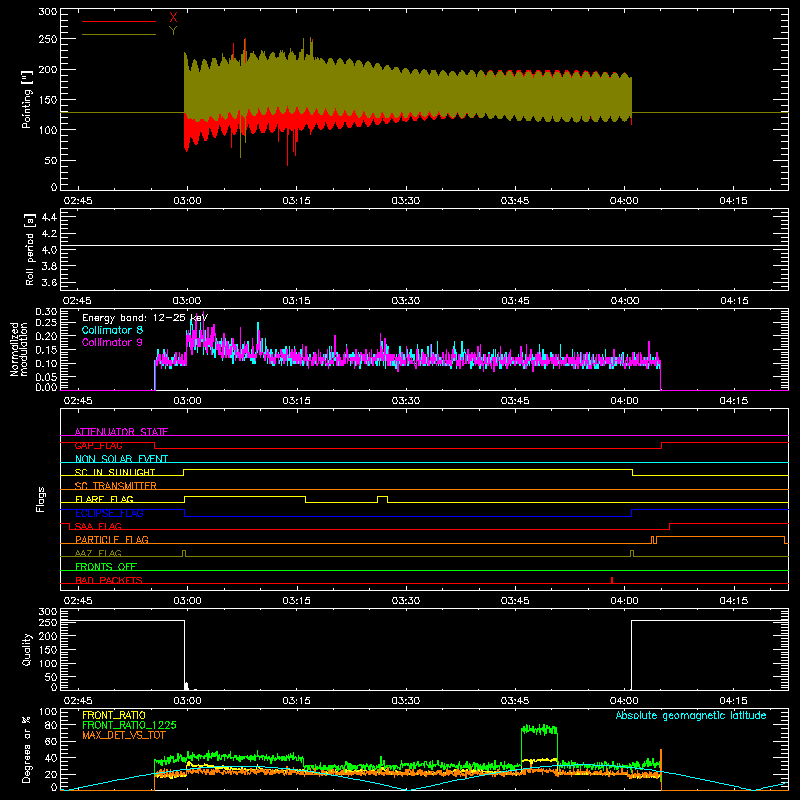Image resolution: width=800 pixels, height=800 pixels.
Task: Click the red BAD_PACKETS spike near 04:00
Action: (612, 580)
